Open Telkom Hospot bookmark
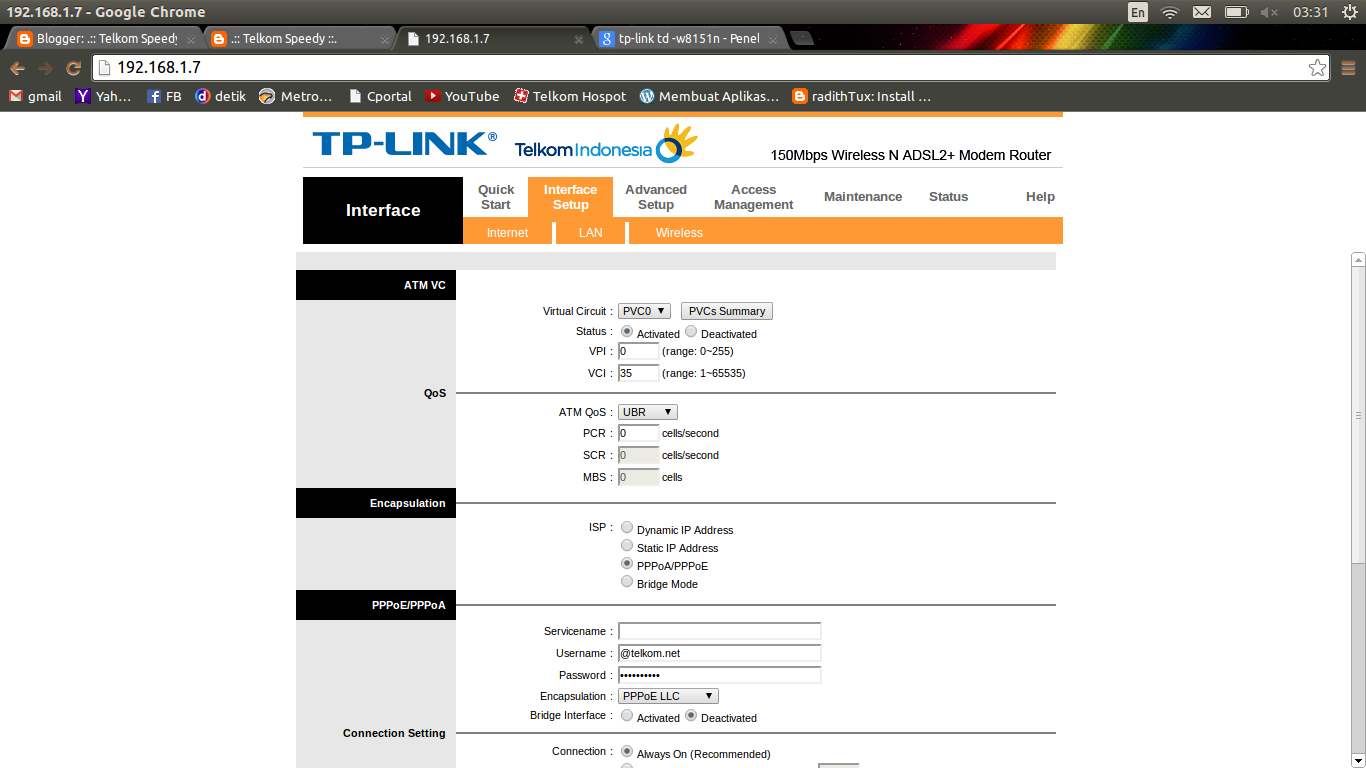The width and height of the screenshot is (1366, 768). click(569, 96)
